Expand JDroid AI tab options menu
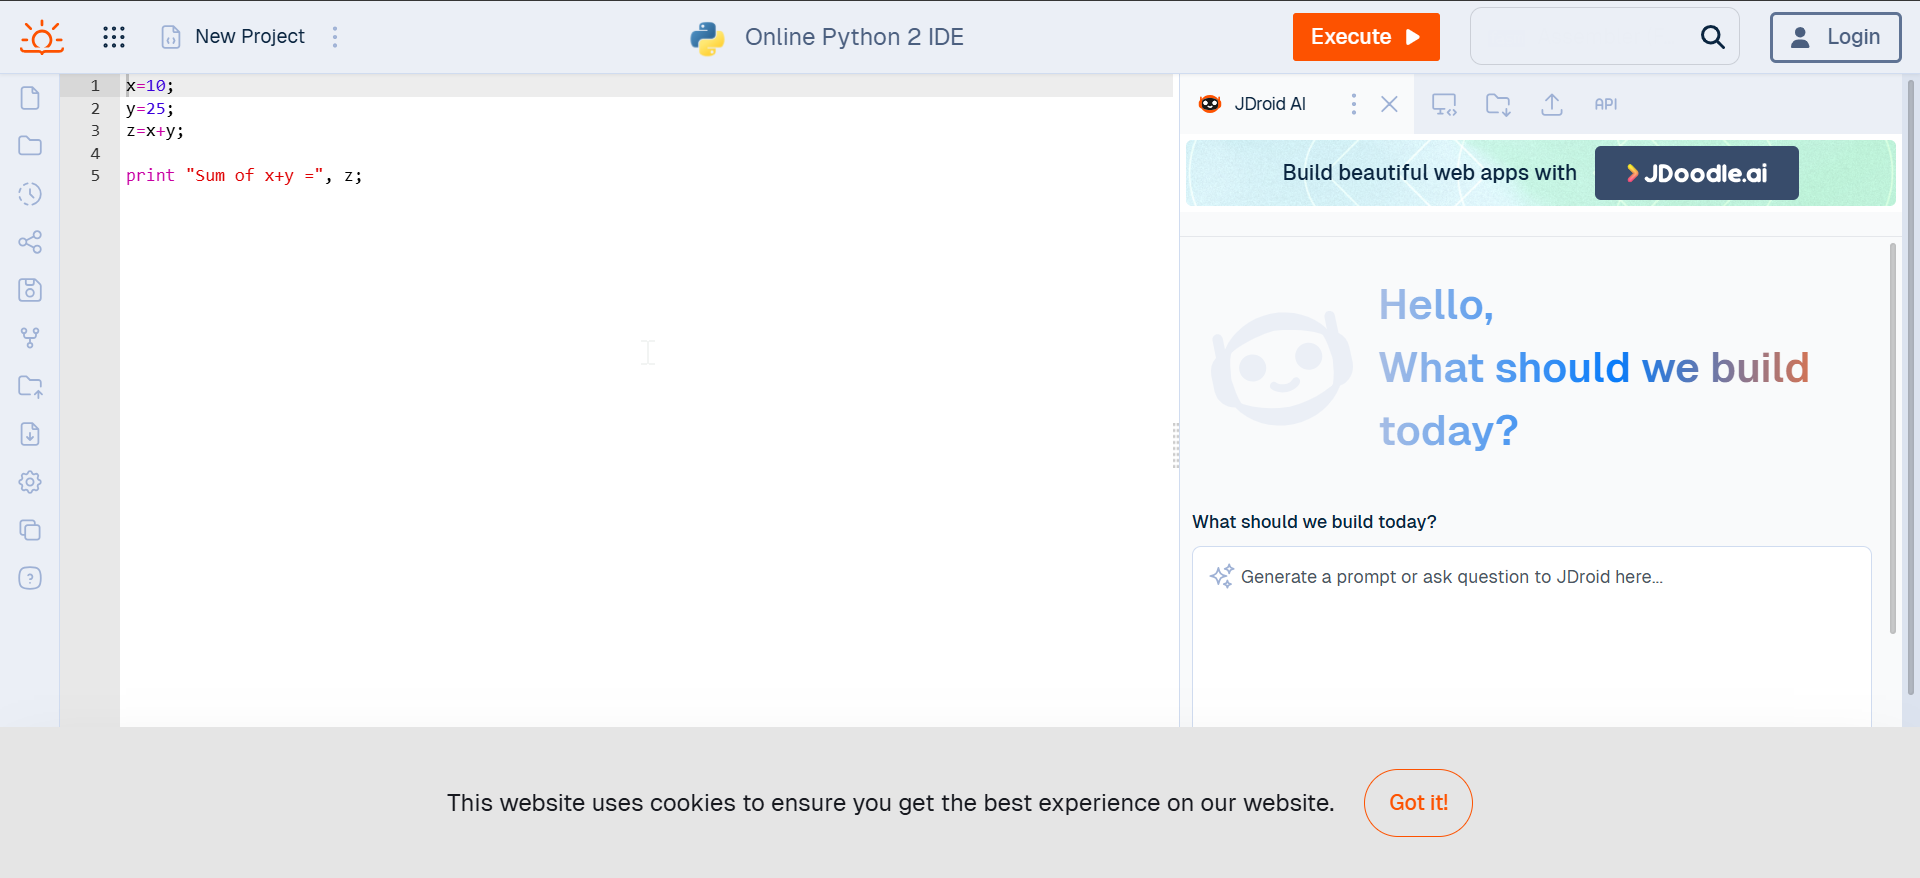 click(x=1354, y=104)
